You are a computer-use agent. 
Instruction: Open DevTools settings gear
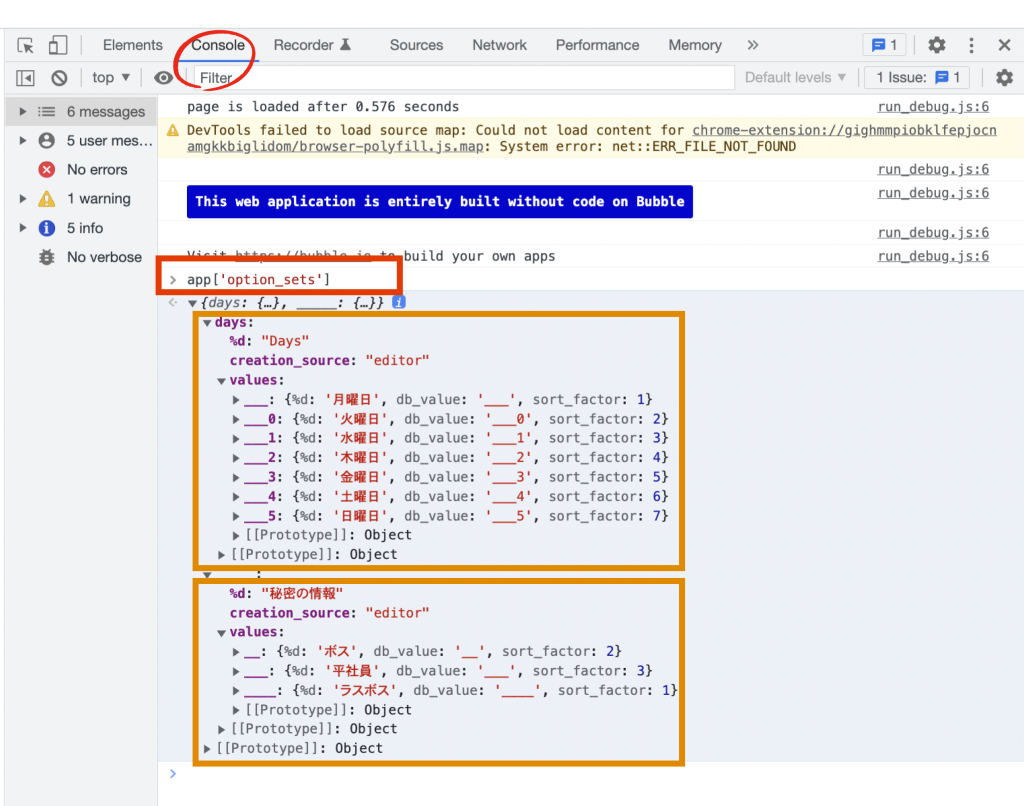[x=936, y=45]
